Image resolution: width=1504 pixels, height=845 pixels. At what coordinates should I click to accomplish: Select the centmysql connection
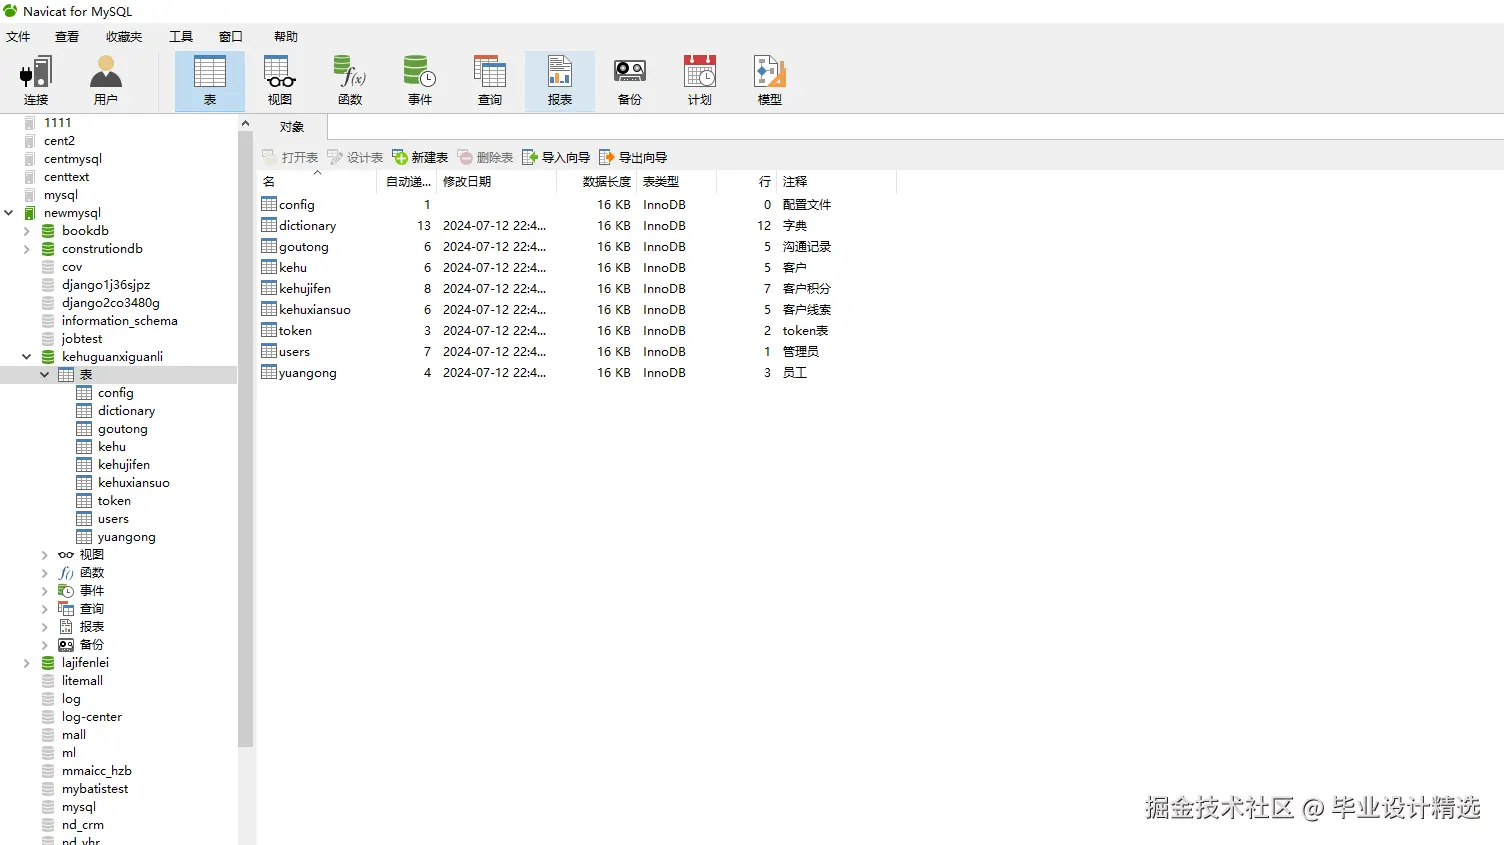(x=72, y=159)
